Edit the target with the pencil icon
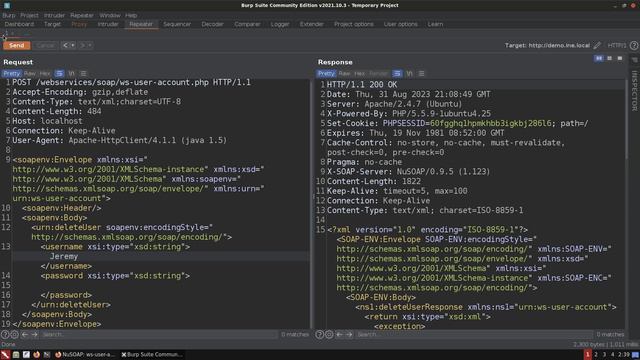The image size is (640, 360). coord(597,45)
